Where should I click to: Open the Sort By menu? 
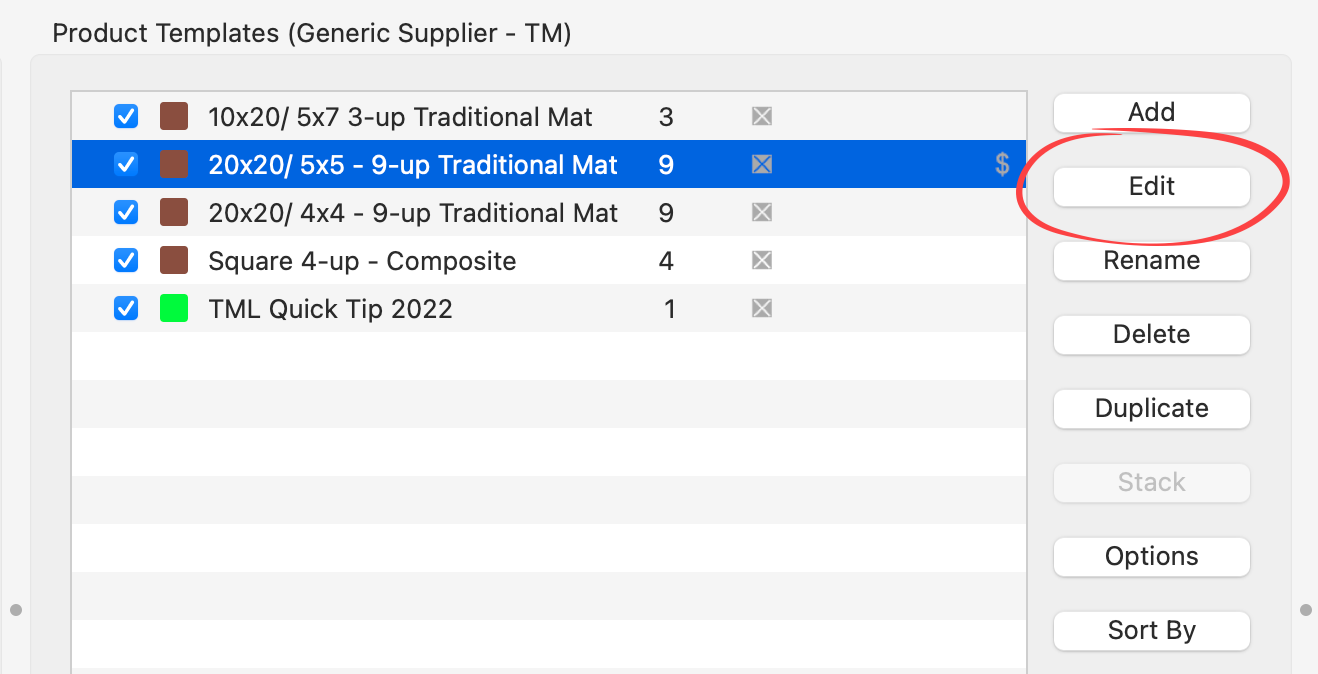(x=1151, y=630)
